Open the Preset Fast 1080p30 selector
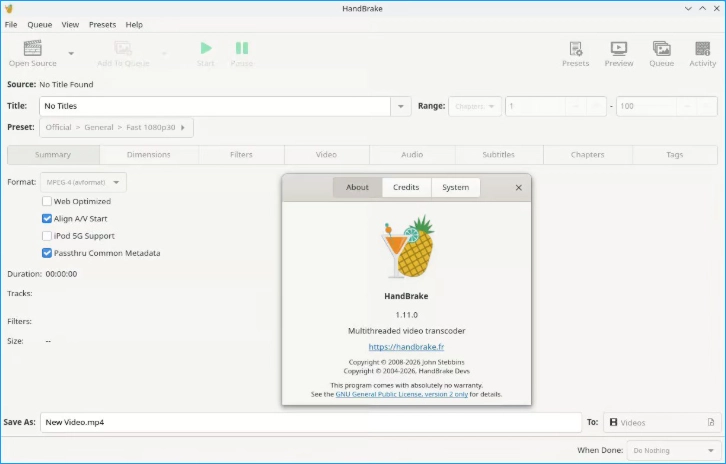 click(x=116, y=127)
